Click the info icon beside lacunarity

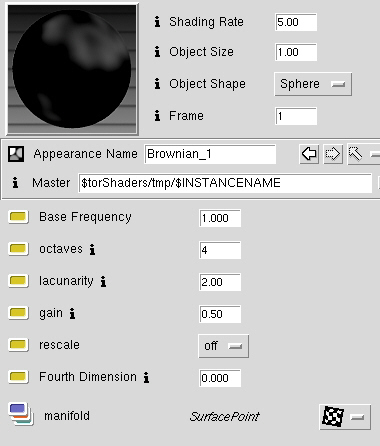pos(103,282)
